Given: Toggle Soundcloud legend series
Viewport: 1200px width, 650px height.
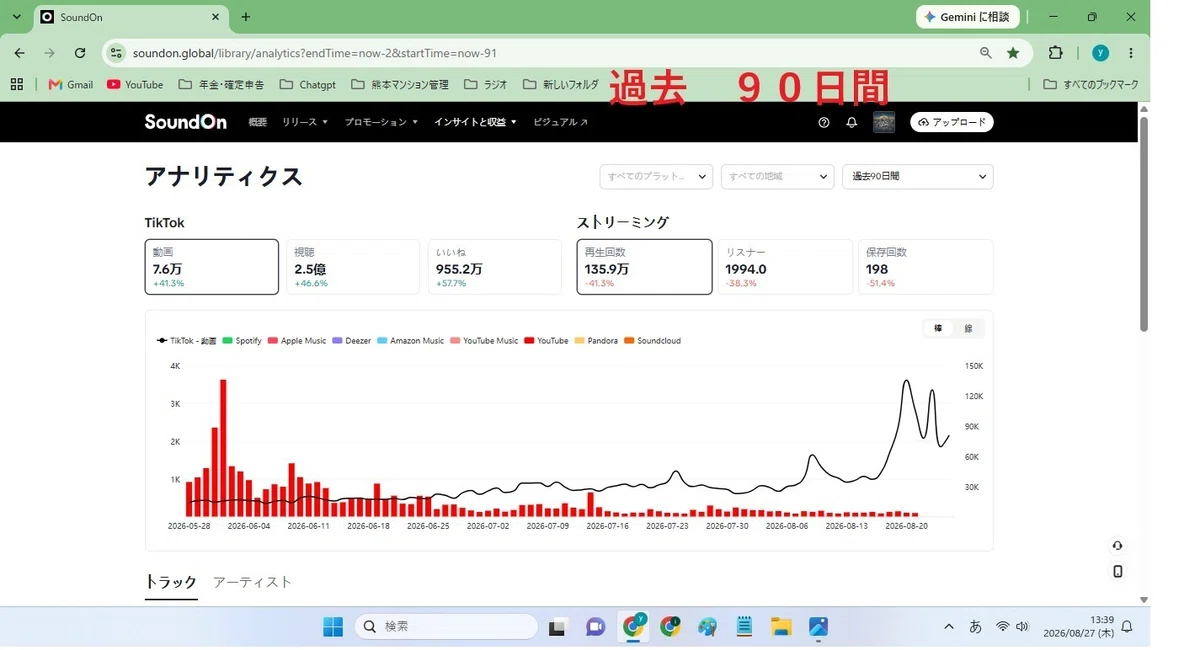Looking at the screenshot, I should (653, 341).
